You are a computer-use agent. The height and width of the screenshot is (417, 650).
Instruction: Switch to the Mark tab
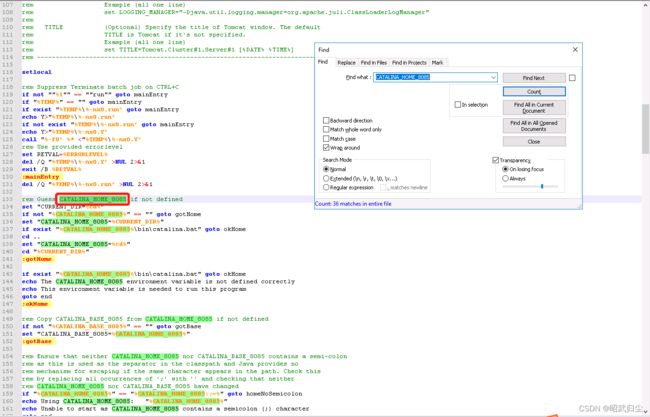pos(437,63)
